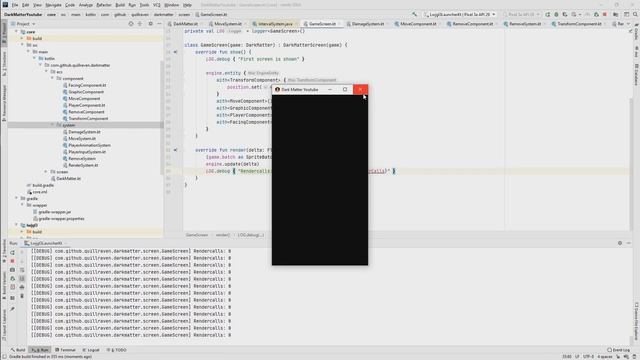Select gradle-wrapper.properties in project tree
The width and height of the screenshot is (640, 360).
[x=61, y=219]
